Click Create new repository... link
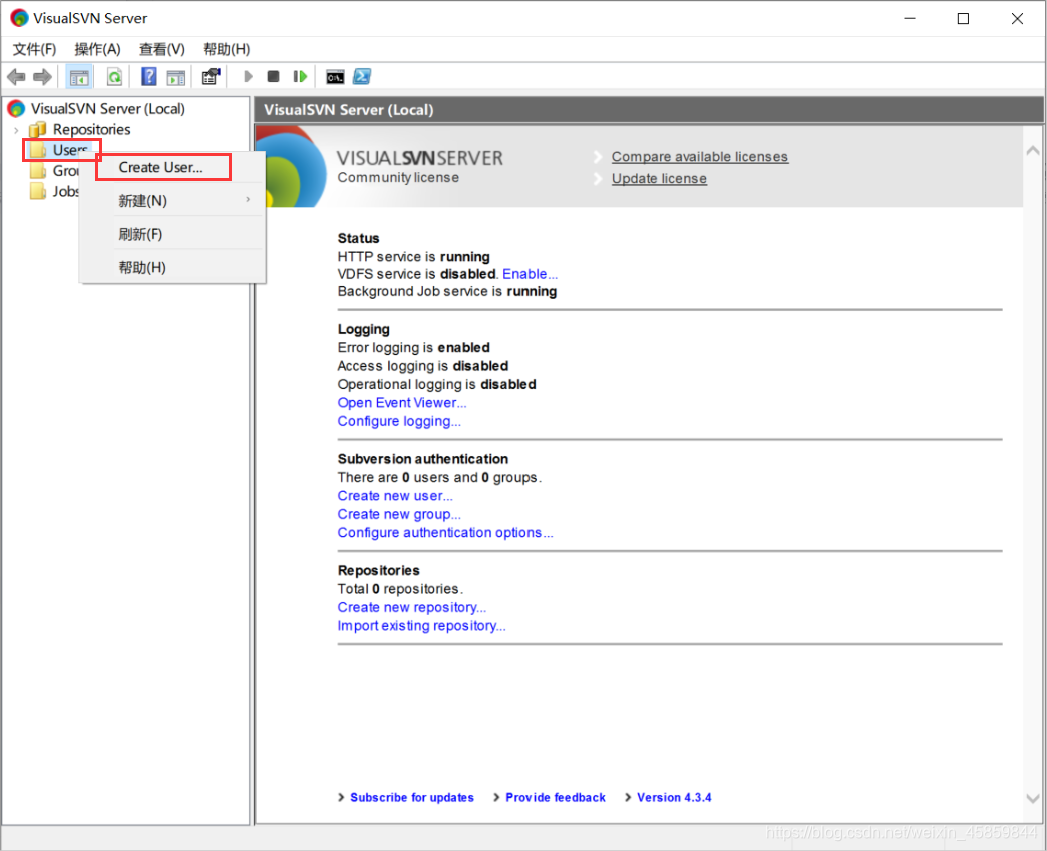This screenshot has height=851, width=1047. tap(411, 607)
